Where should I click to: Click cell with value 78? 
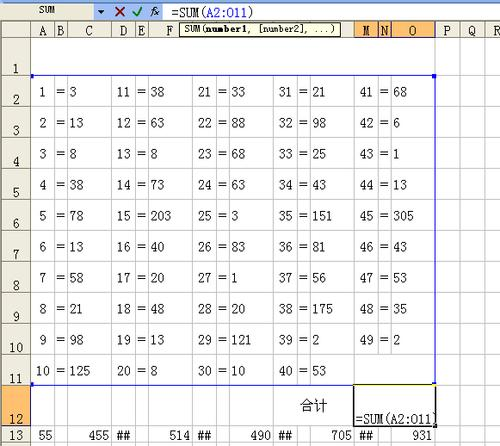click(89, 216)
